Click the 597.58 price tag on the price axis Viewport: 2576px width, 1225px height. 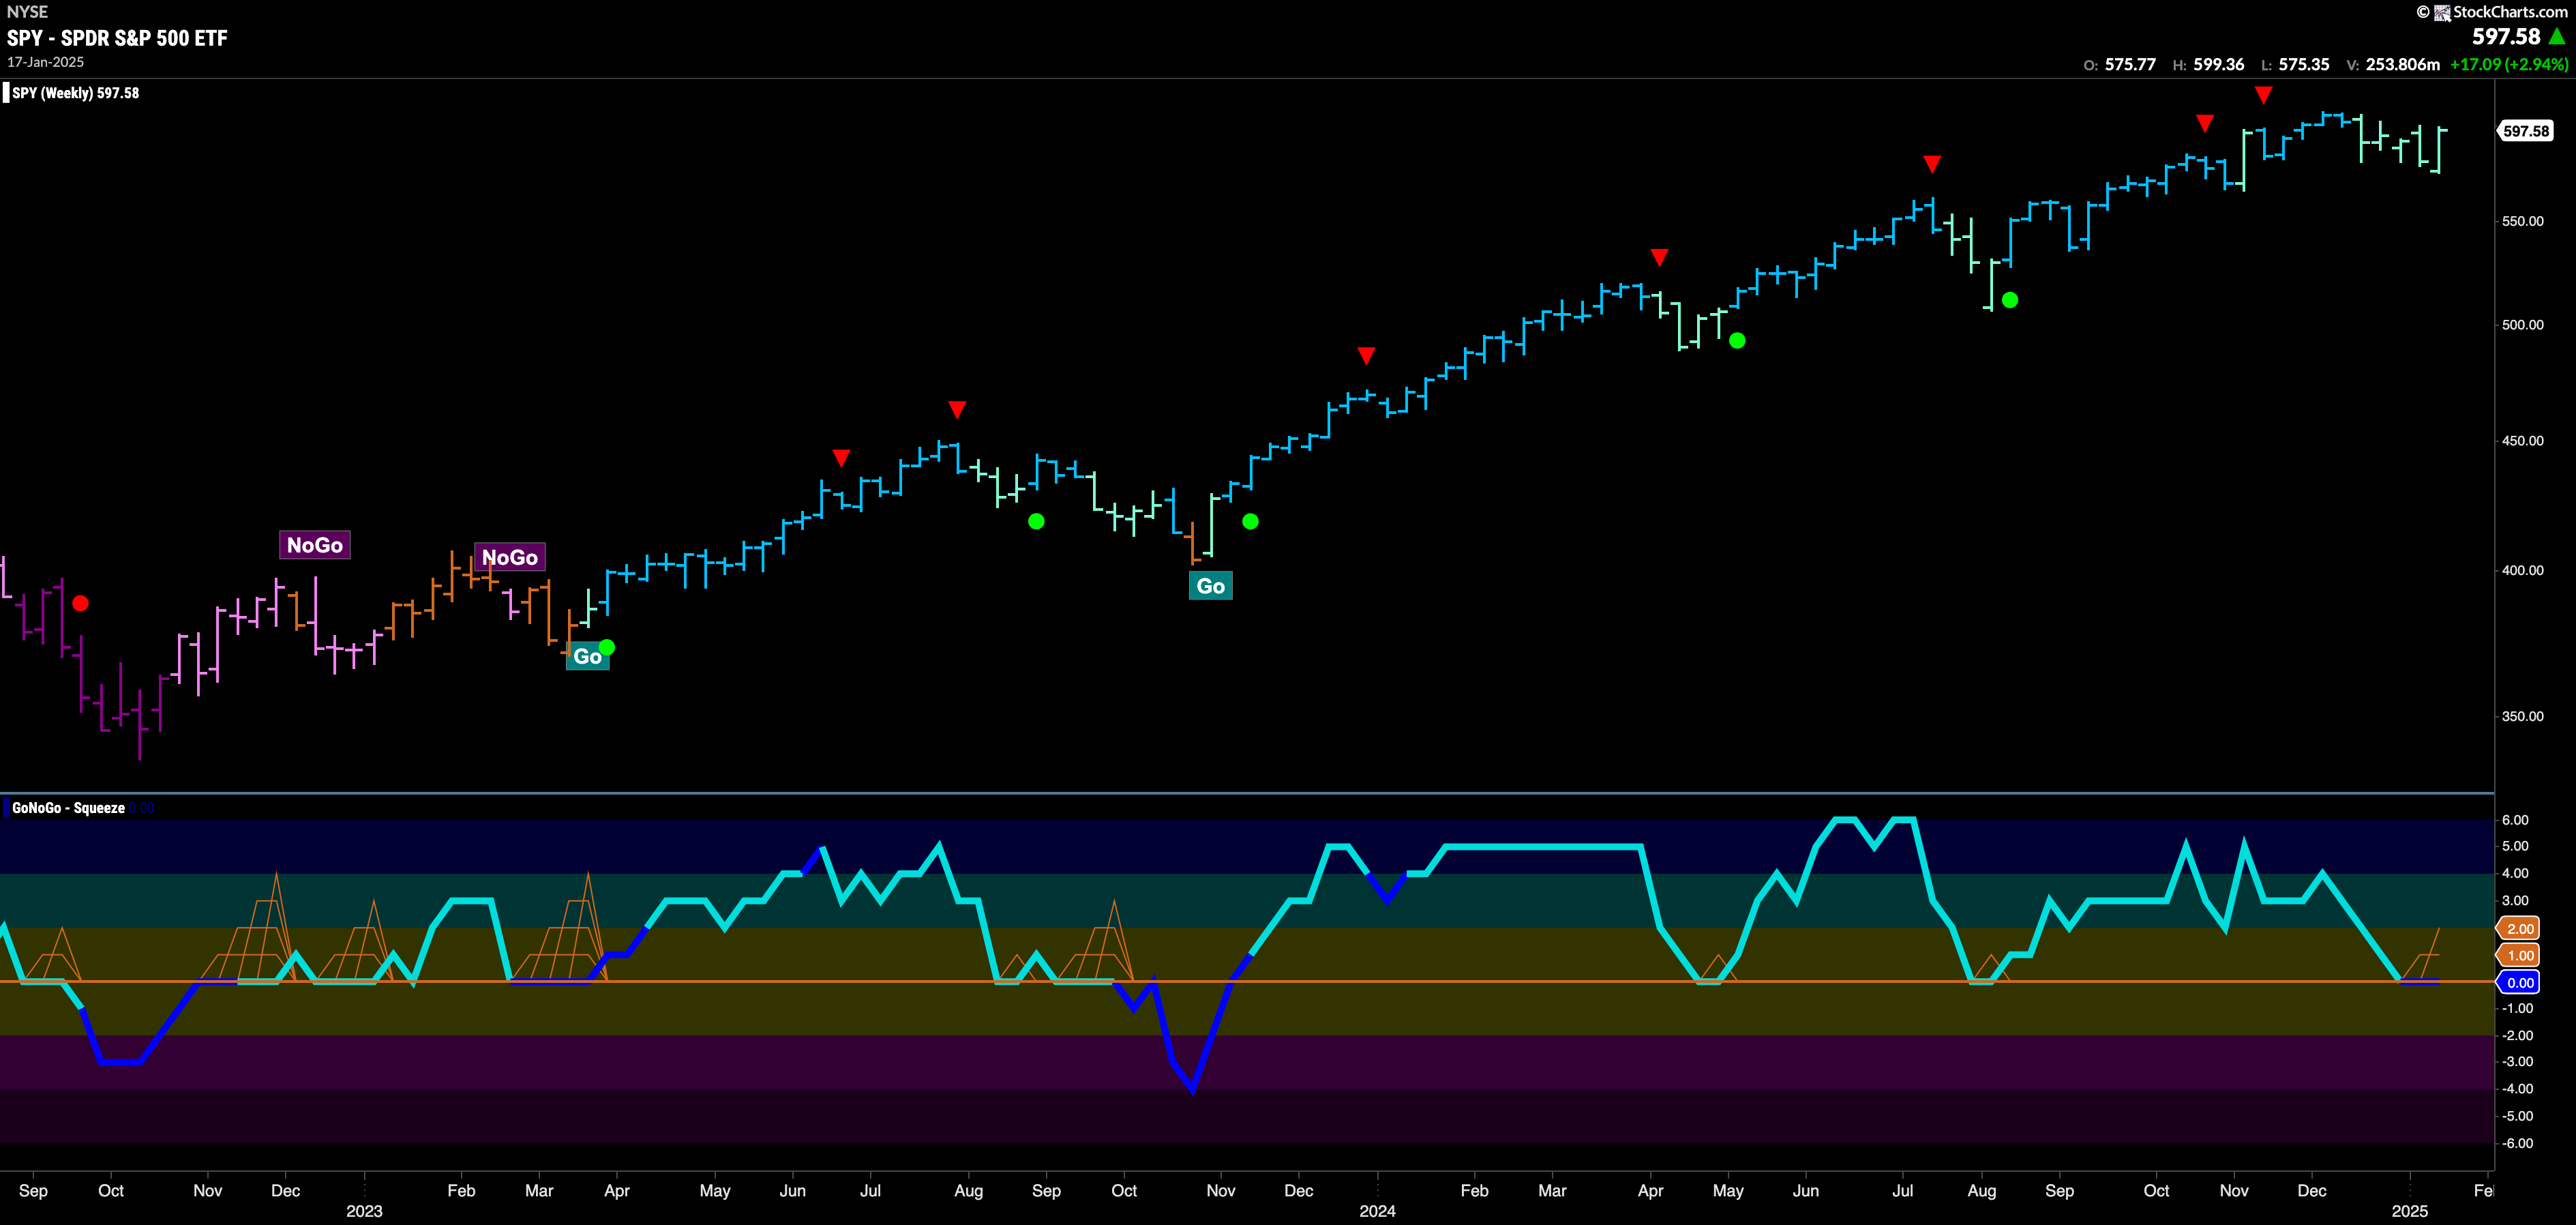point(2526,131)
